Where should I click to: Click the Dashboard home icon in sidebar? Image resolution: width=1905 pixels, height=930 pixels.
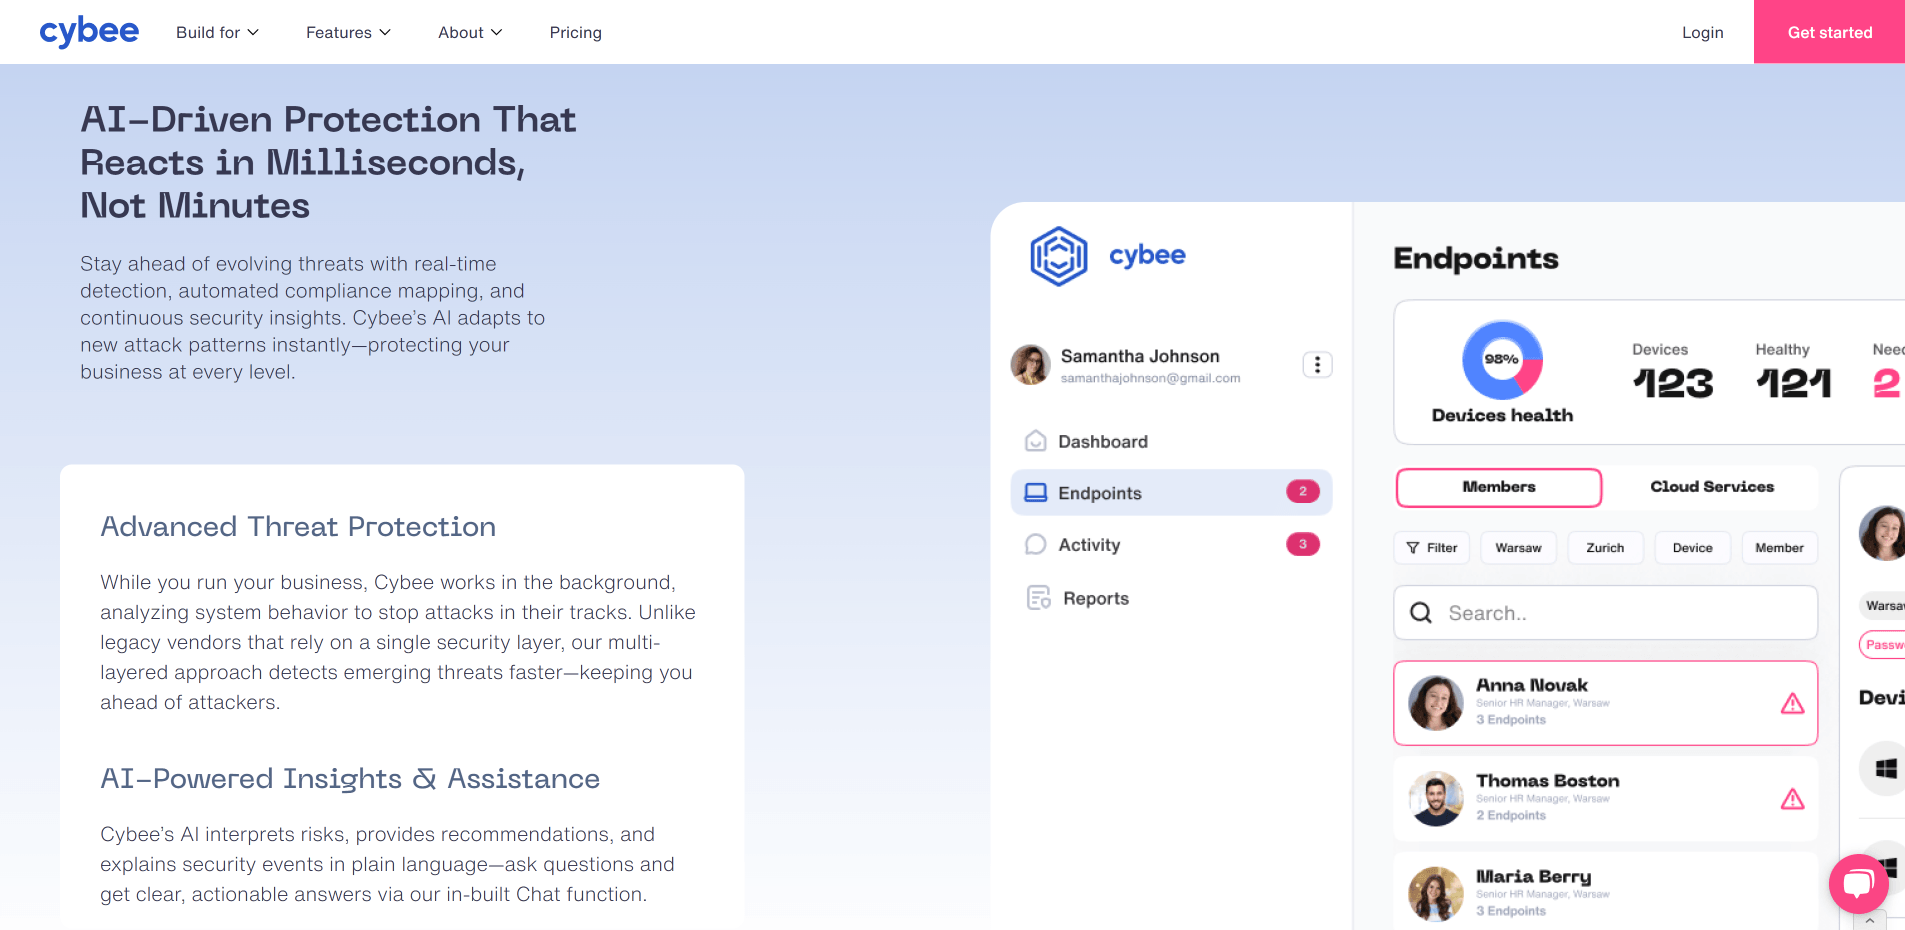pyautogui.click(x=1036, y=441)
